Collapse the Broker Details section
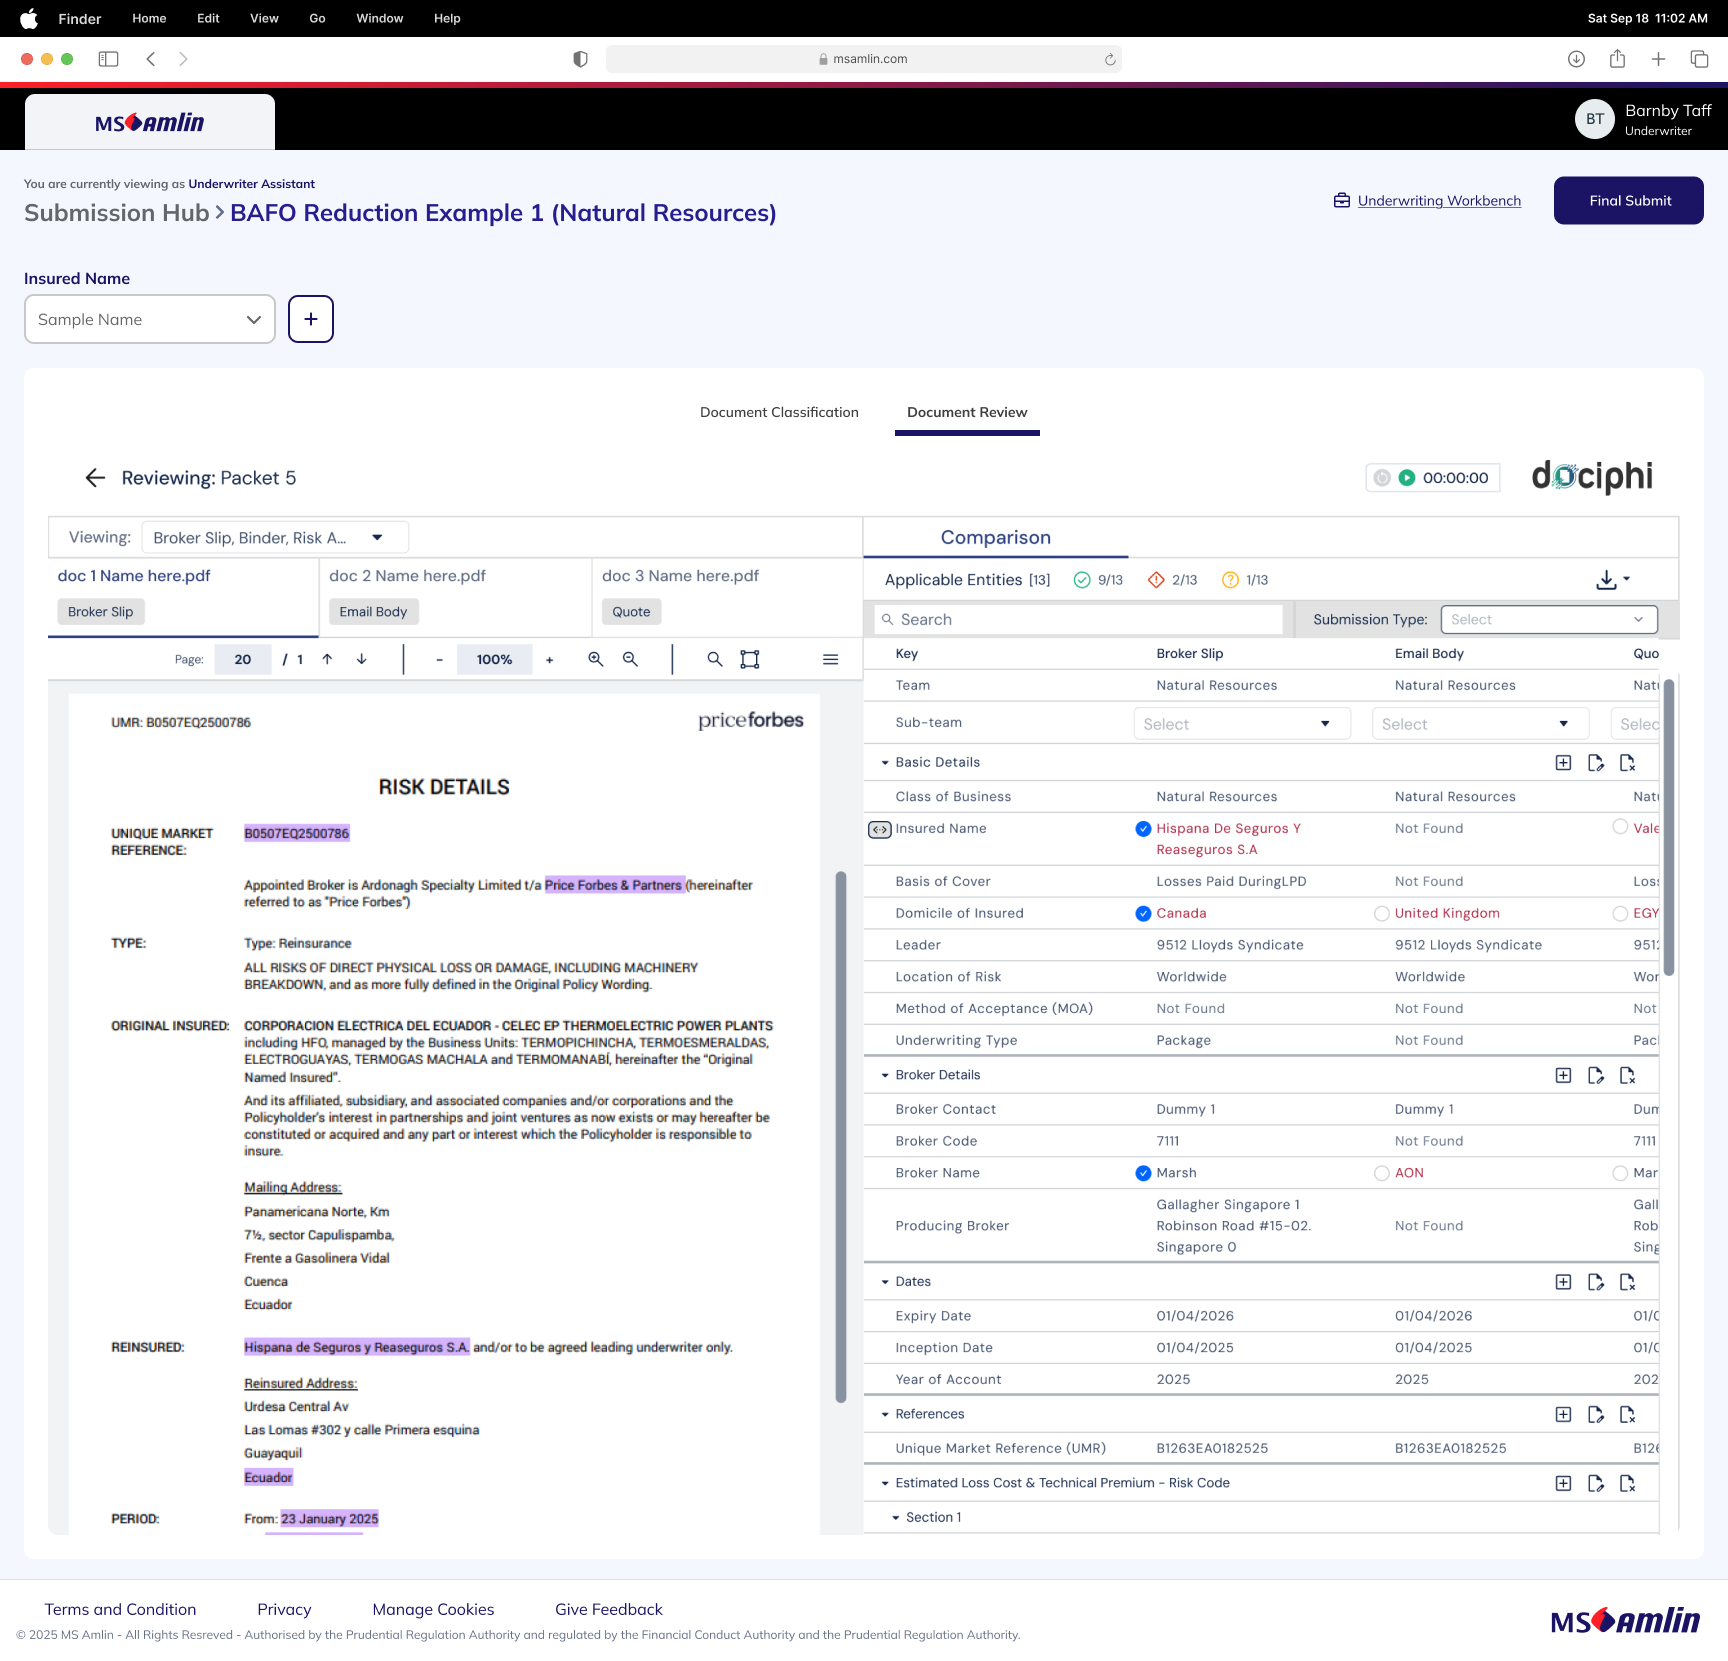This screenshot has height=1661, width=1728. pyautogui.click(x=885, y=1076)
